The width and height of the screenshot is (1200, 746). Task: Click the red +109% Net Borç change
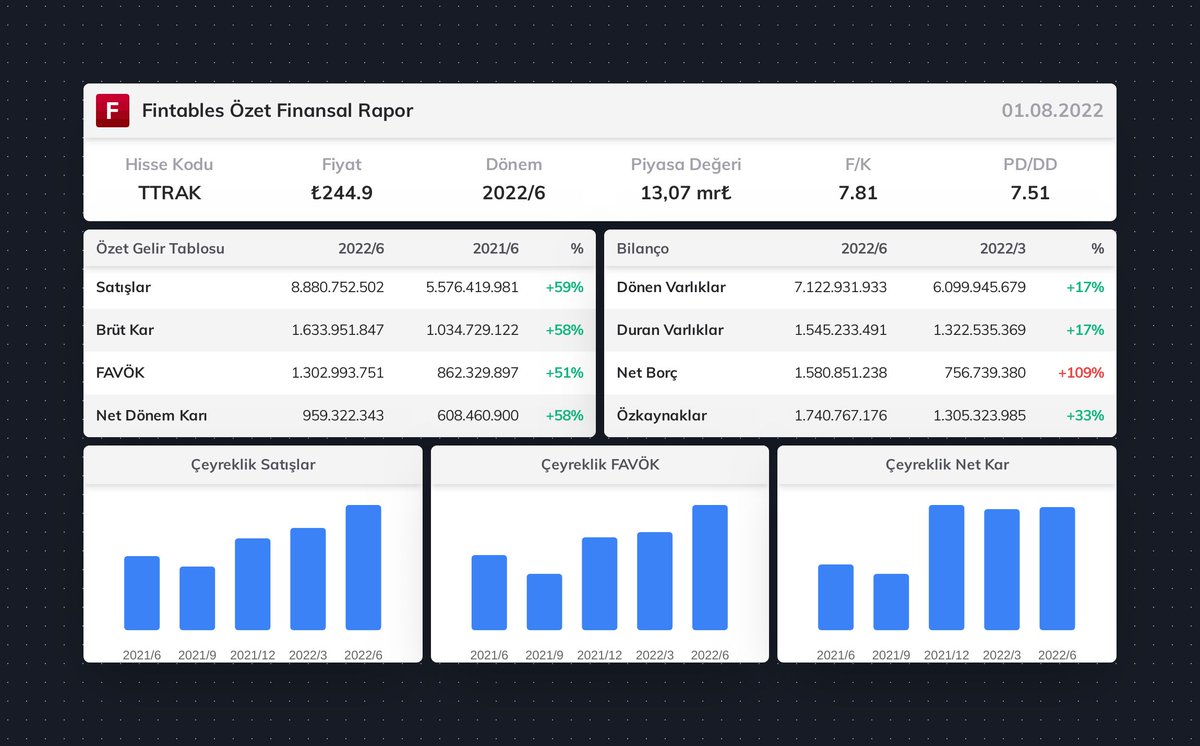[1081, 373]
